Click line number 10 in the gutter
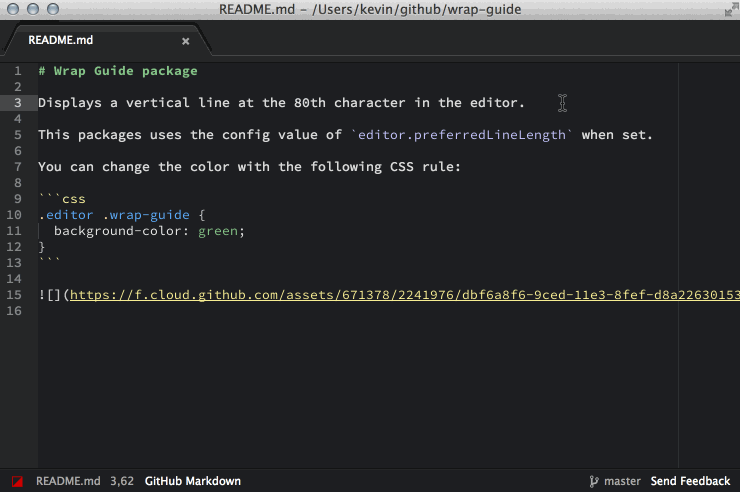This screenshot has height=492, width=740. 15,215
